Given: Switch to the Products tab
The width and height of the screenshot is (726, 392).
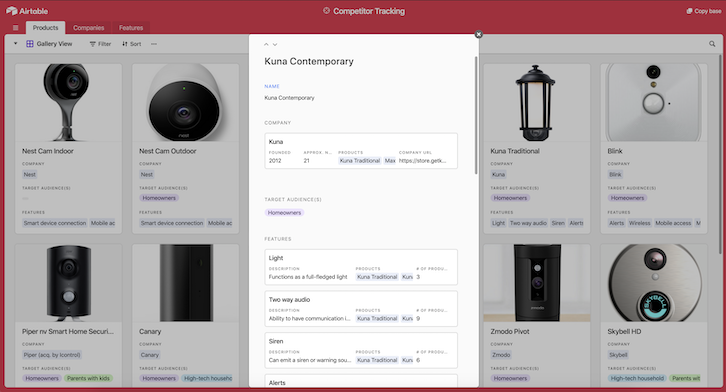Looking at the screenshot, I should coord(45,28).
